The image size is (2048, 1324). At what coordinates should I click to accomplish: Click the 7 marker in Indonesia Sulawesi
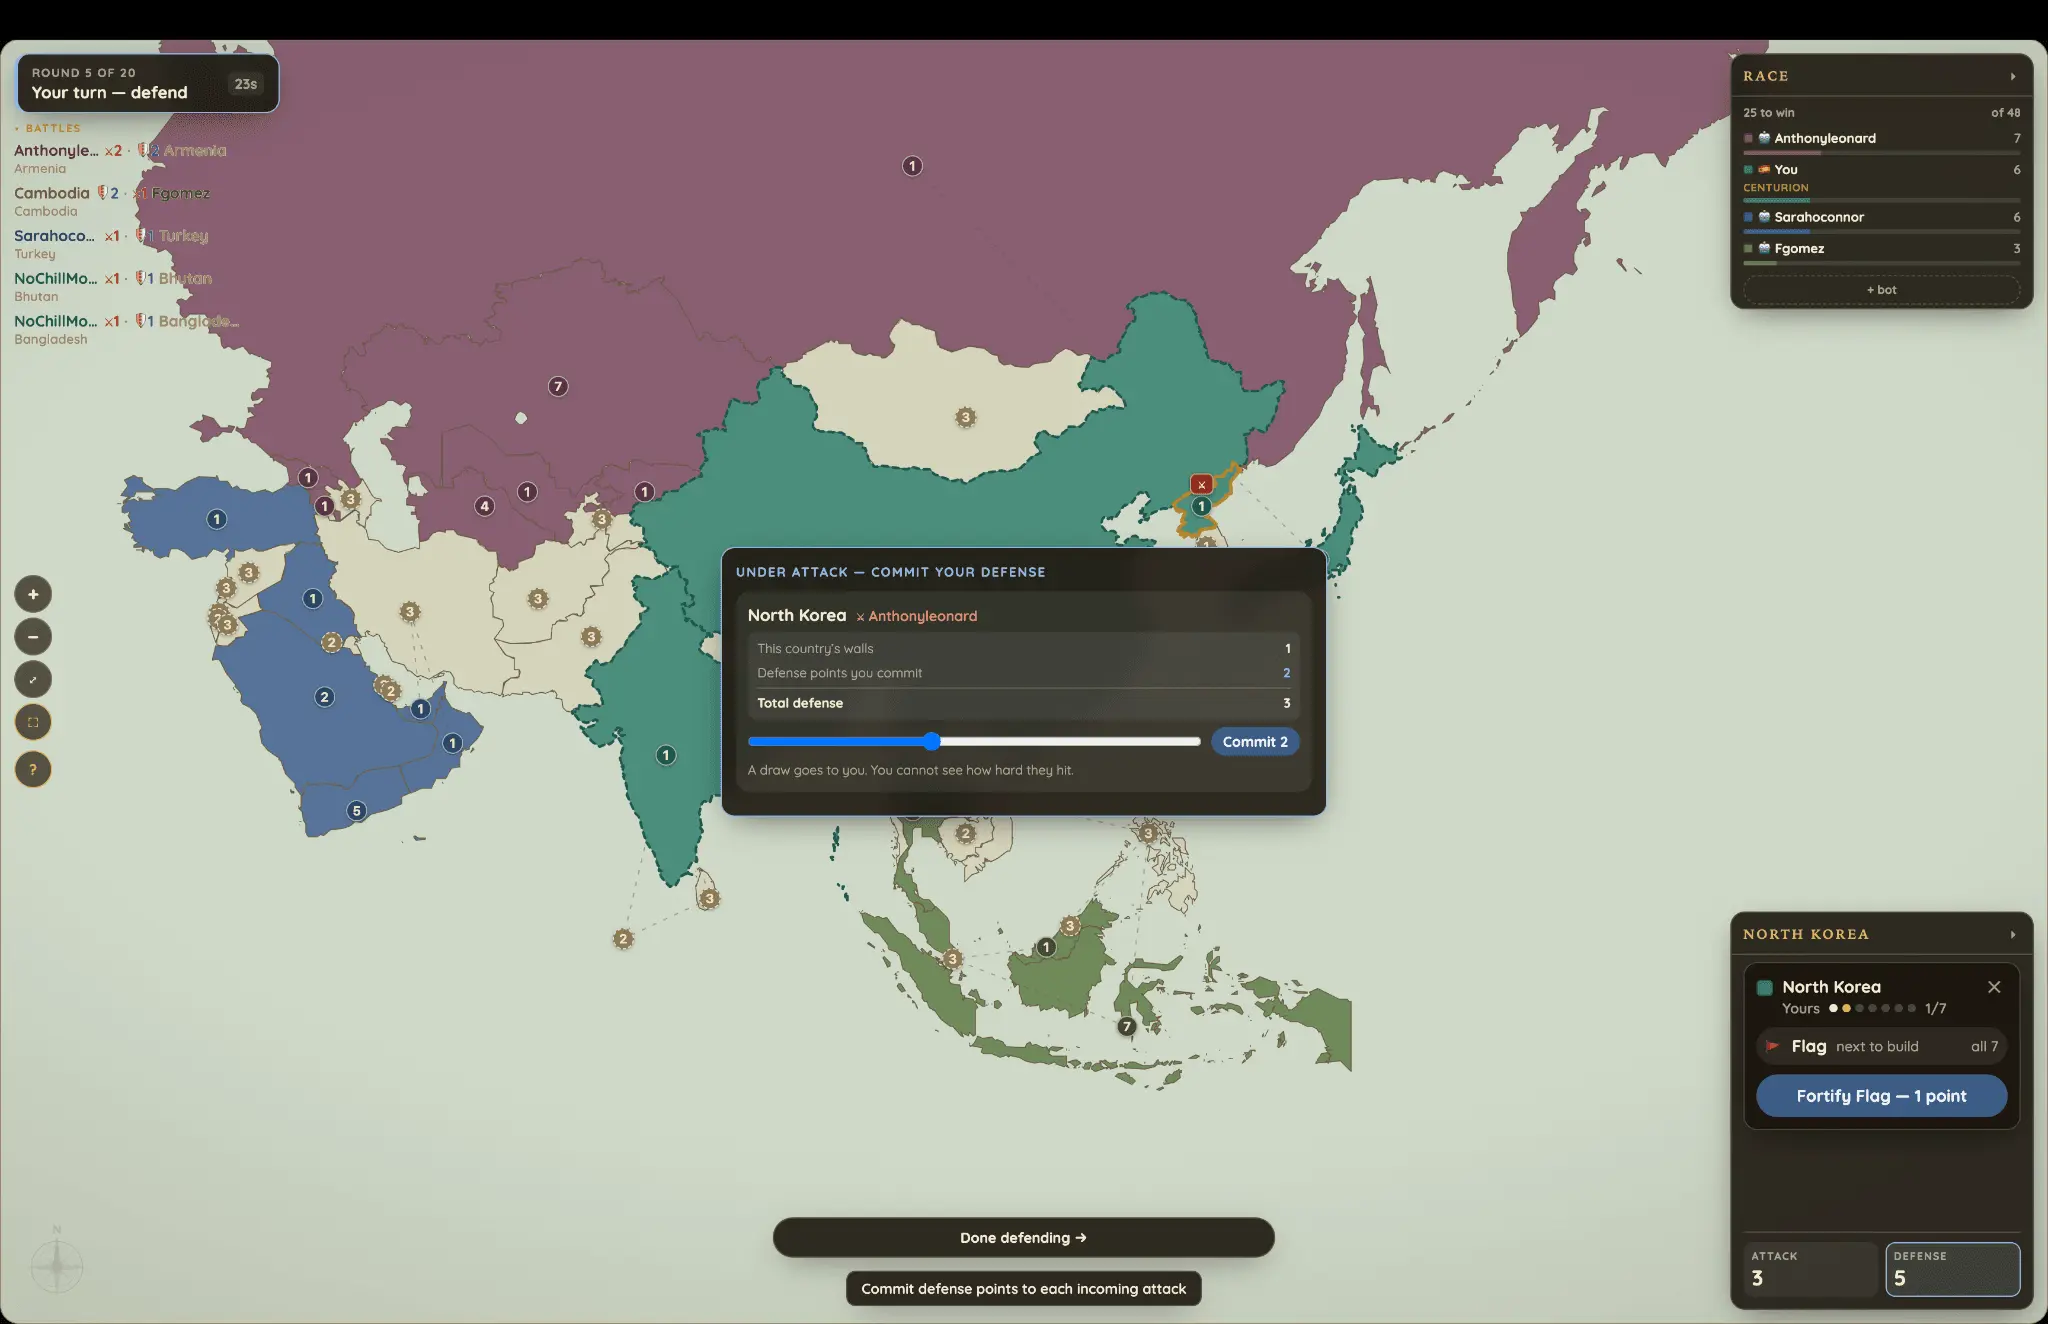[1127, 1026]
